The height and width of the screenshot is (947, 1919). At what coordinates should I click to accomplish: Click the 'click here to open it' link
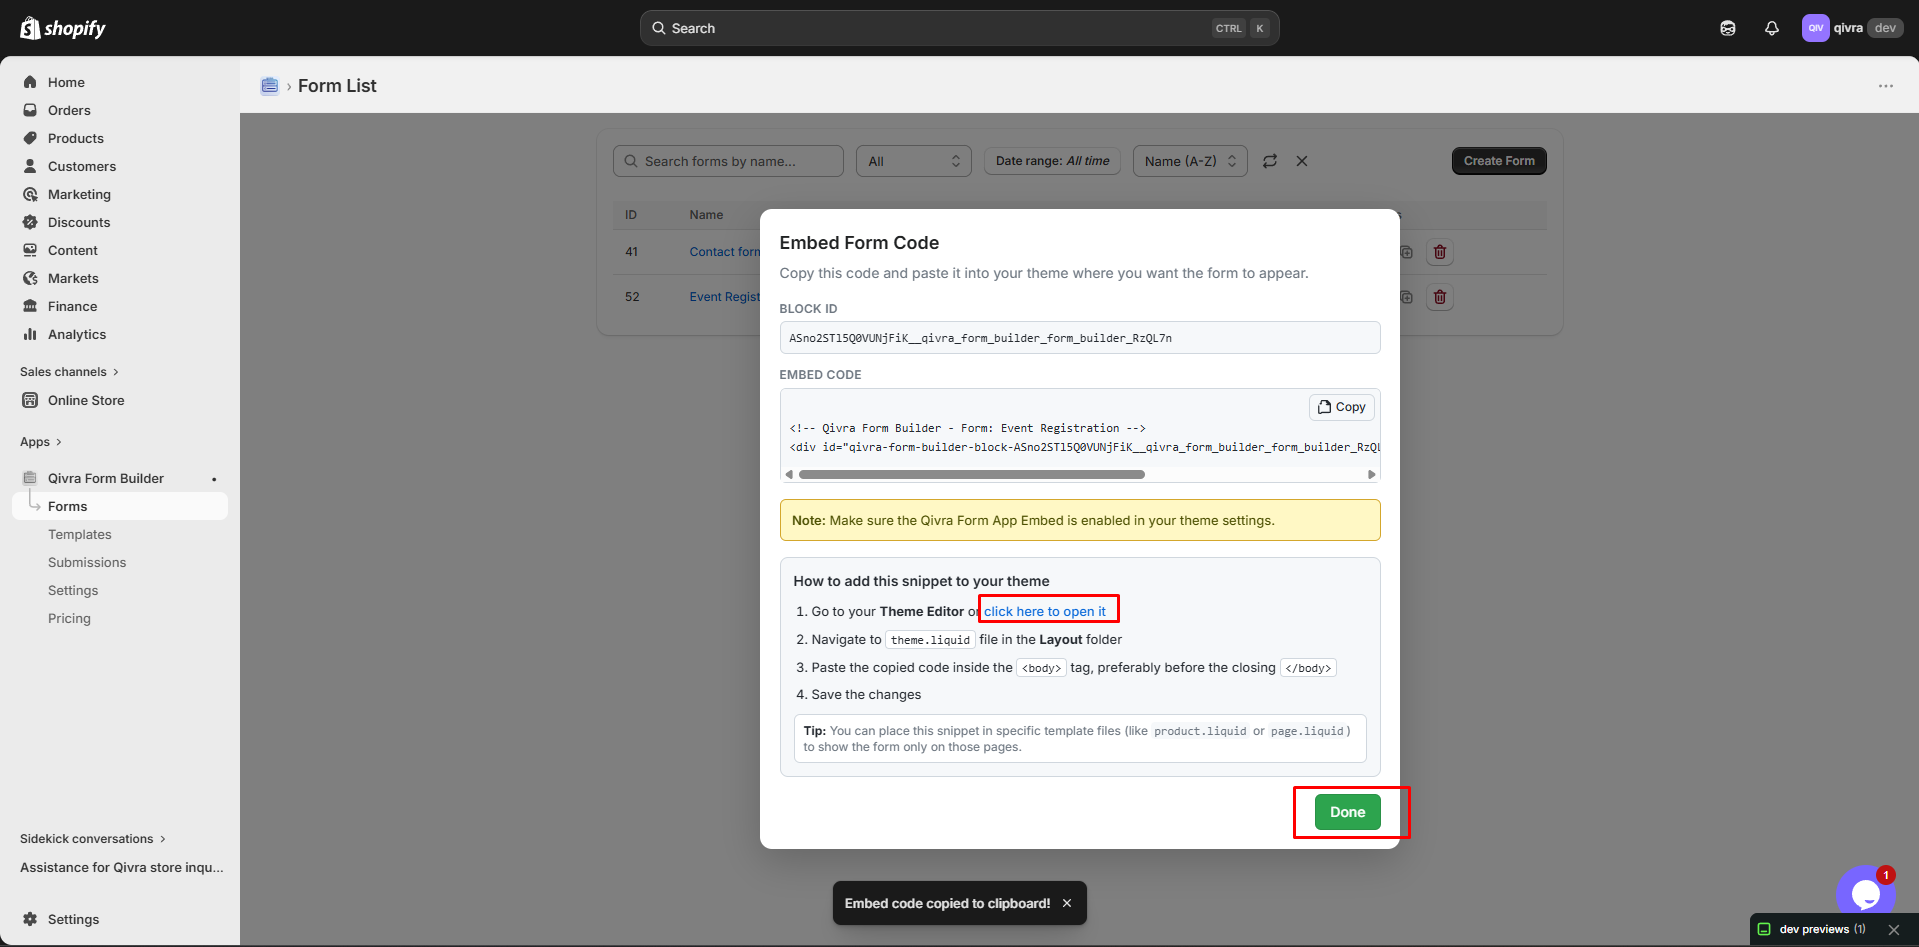[x=1045, y=611]
